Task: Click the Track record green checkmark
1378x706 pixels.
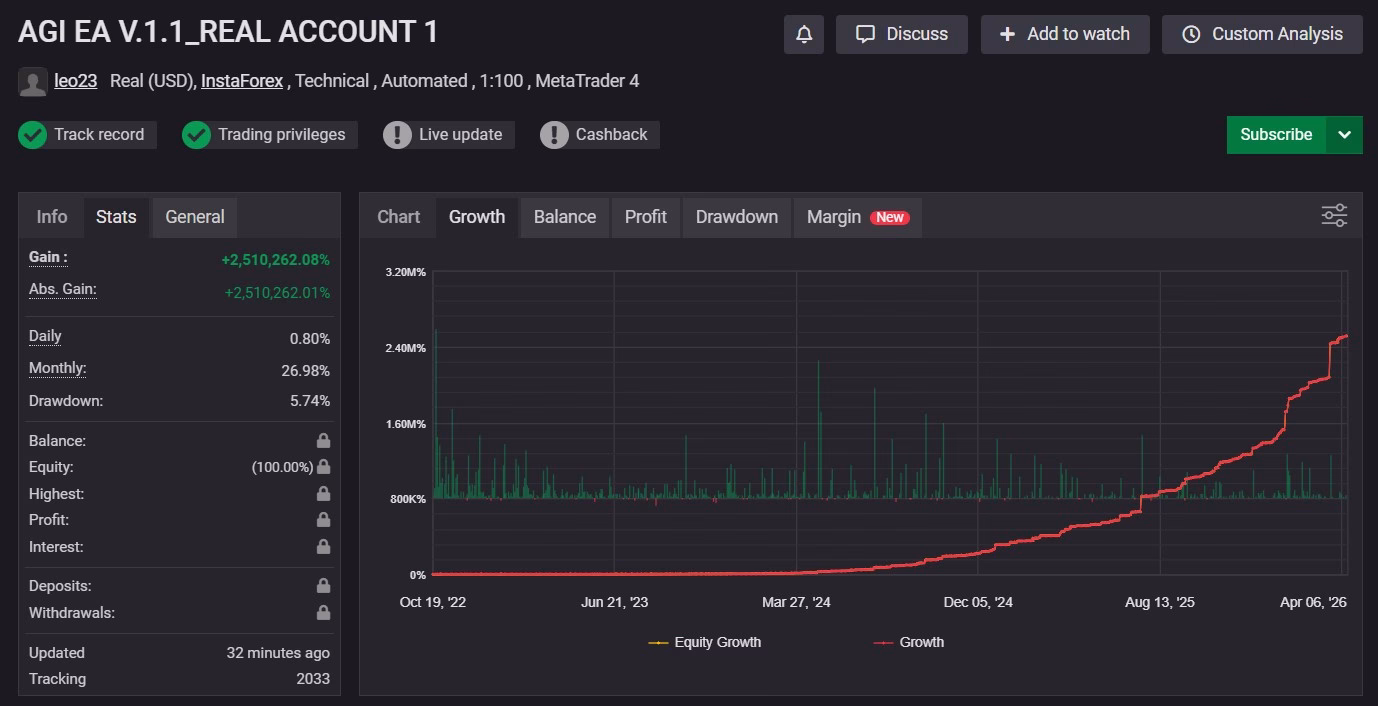Action: 33,135
